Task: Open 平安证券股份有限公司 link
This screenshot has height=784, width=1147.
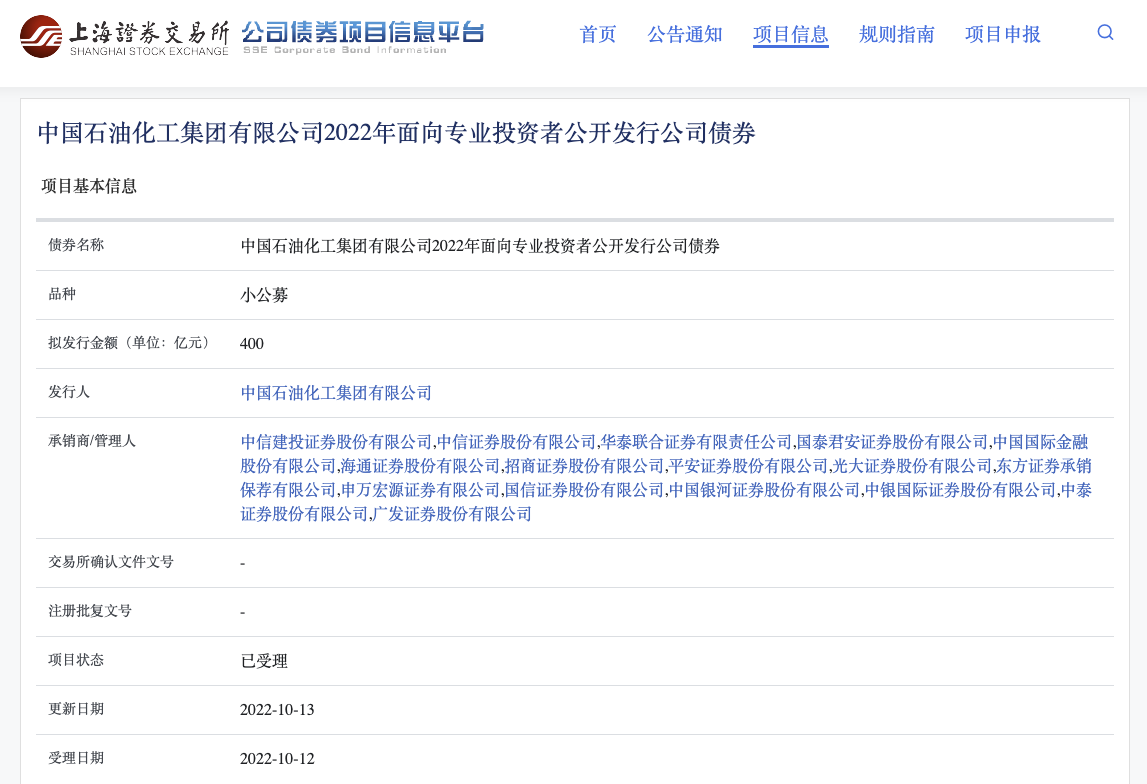Action: [748, 466]
